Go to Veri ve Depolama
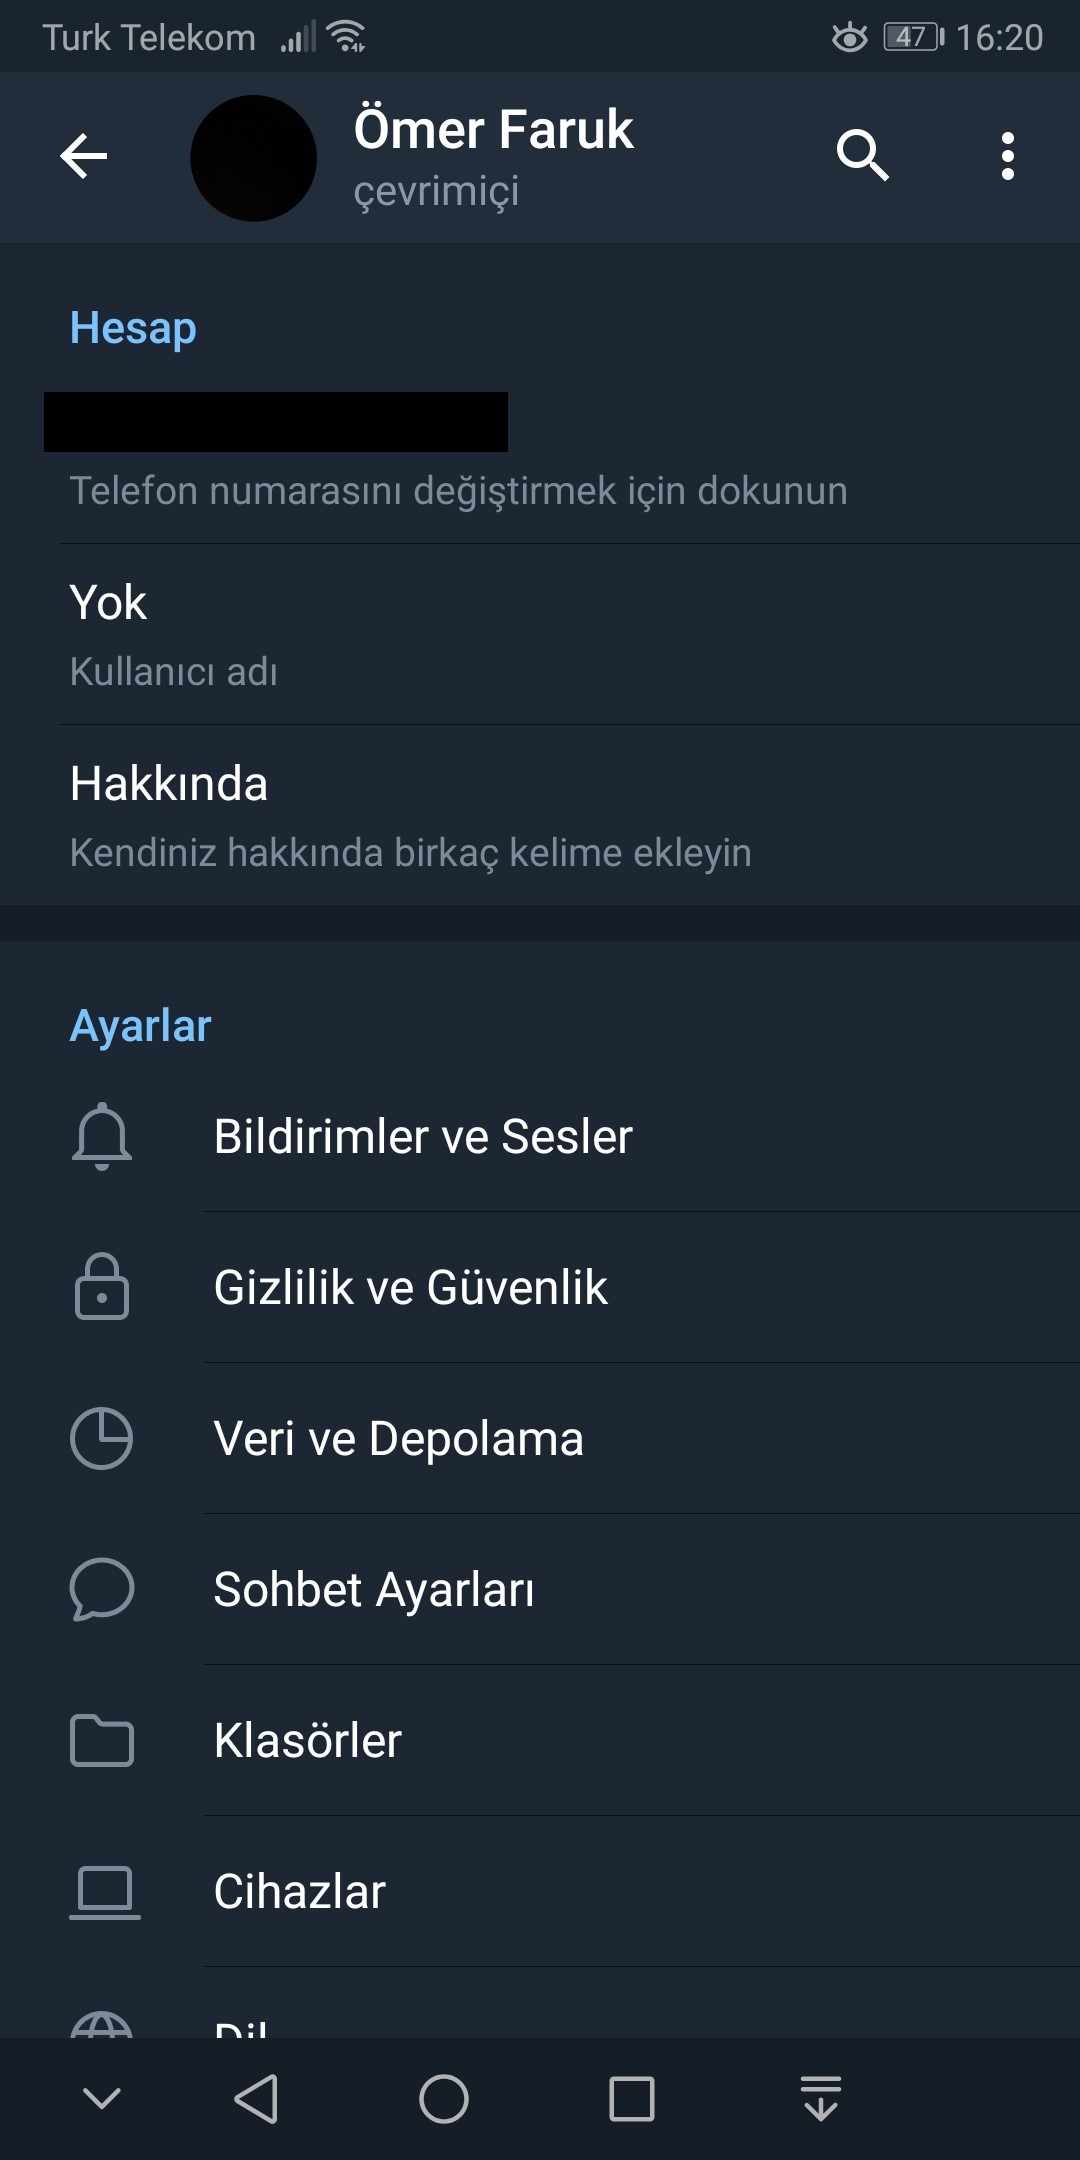The height and width of the screenshot is (2160, 1080). click(x=398, y=1439)
